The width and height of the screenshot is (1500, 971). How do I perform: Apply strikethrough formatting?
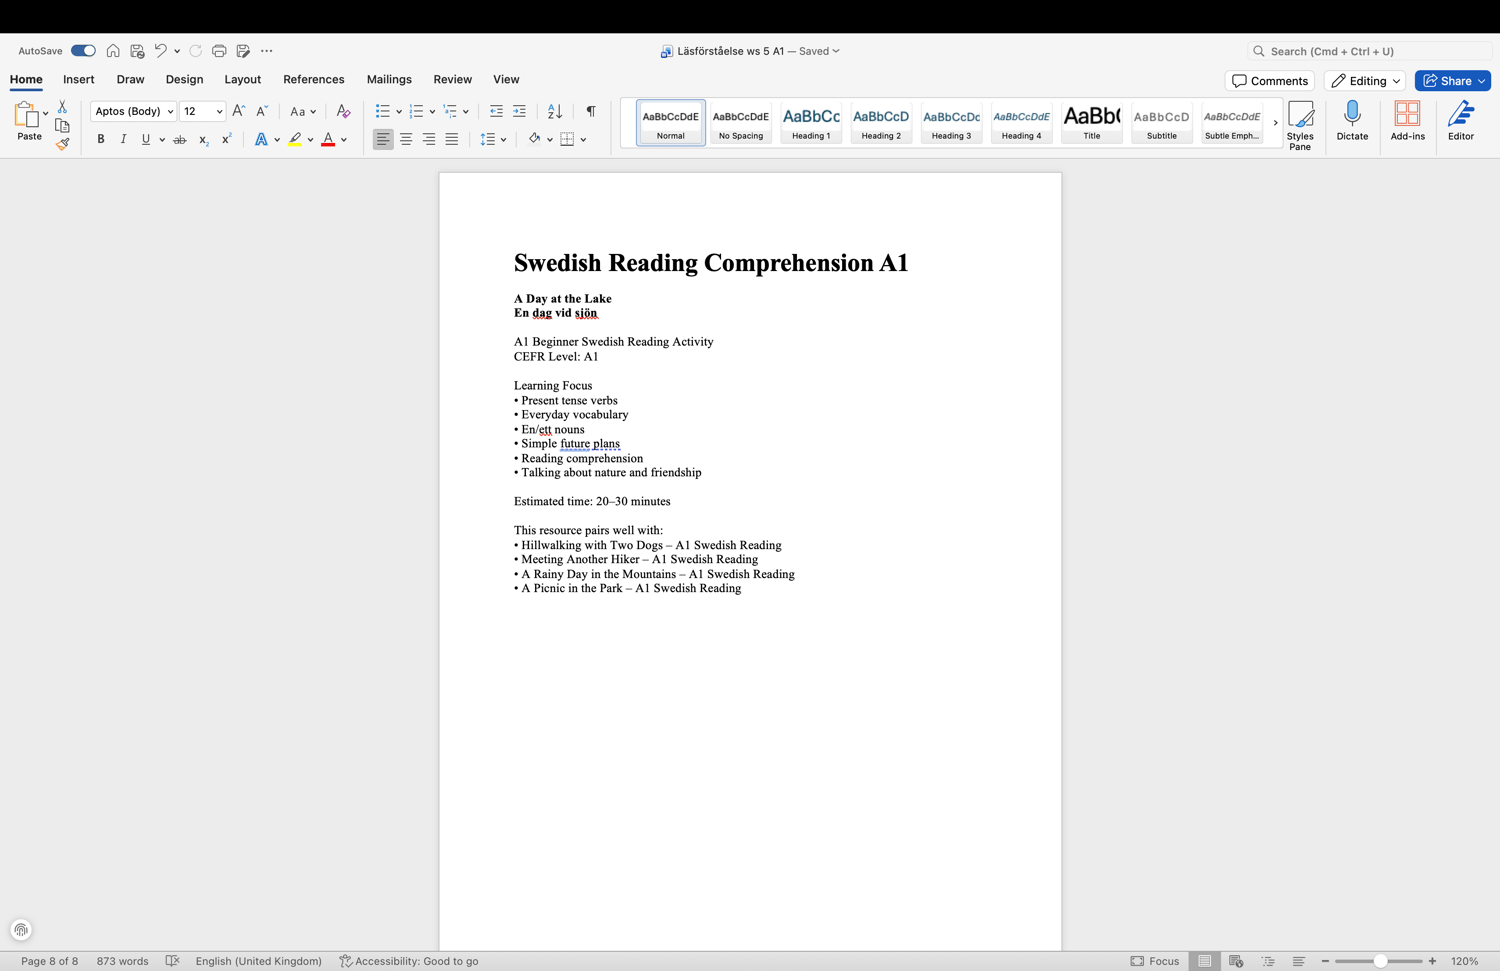[x=180, y=140]
